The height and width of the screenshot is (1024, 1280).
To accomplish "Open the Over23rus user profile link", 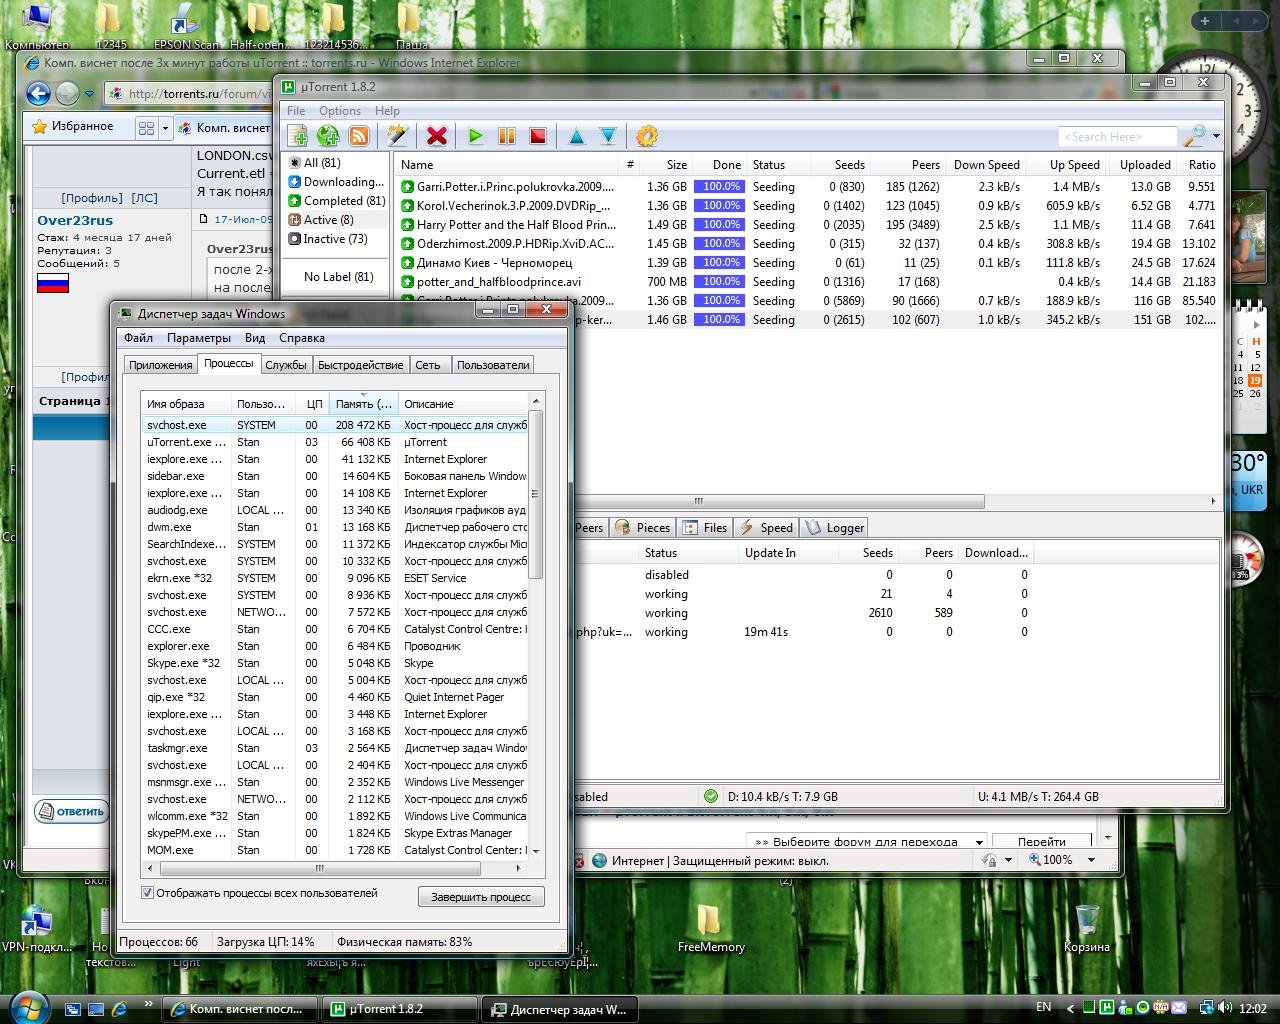I will point(75,220).
